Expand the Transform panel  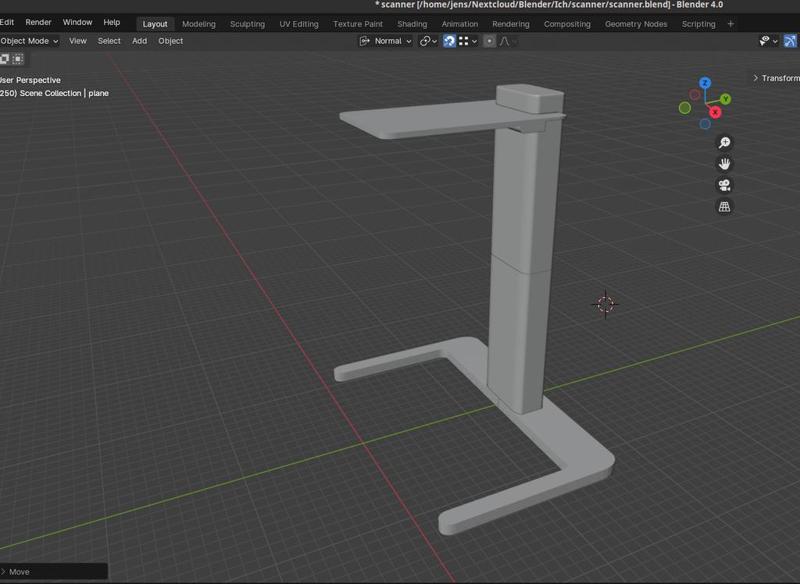point(776,78)
